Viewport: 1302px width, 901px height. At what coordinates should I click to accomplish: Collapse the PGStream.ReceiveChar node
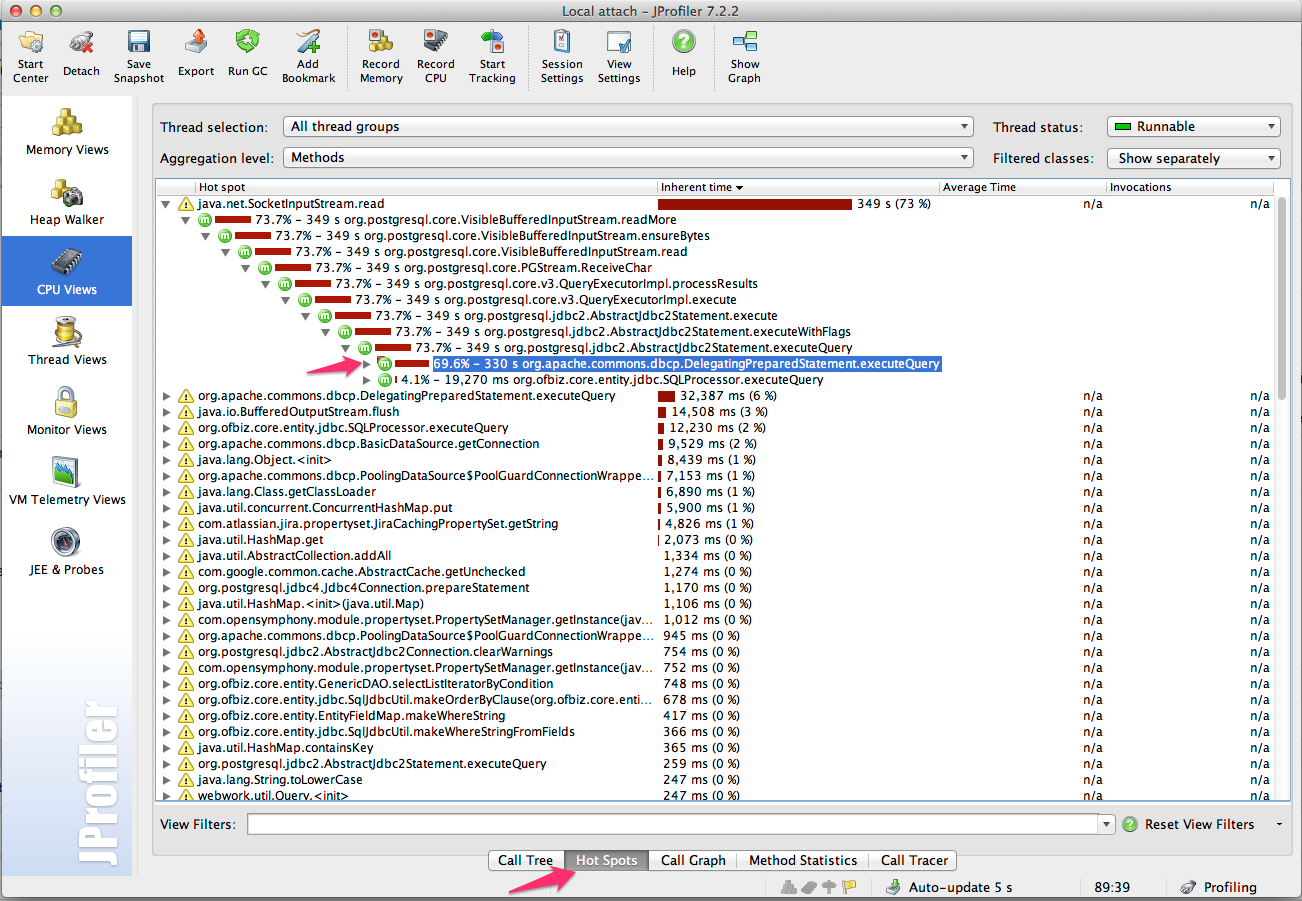click(x=246, y=268)
